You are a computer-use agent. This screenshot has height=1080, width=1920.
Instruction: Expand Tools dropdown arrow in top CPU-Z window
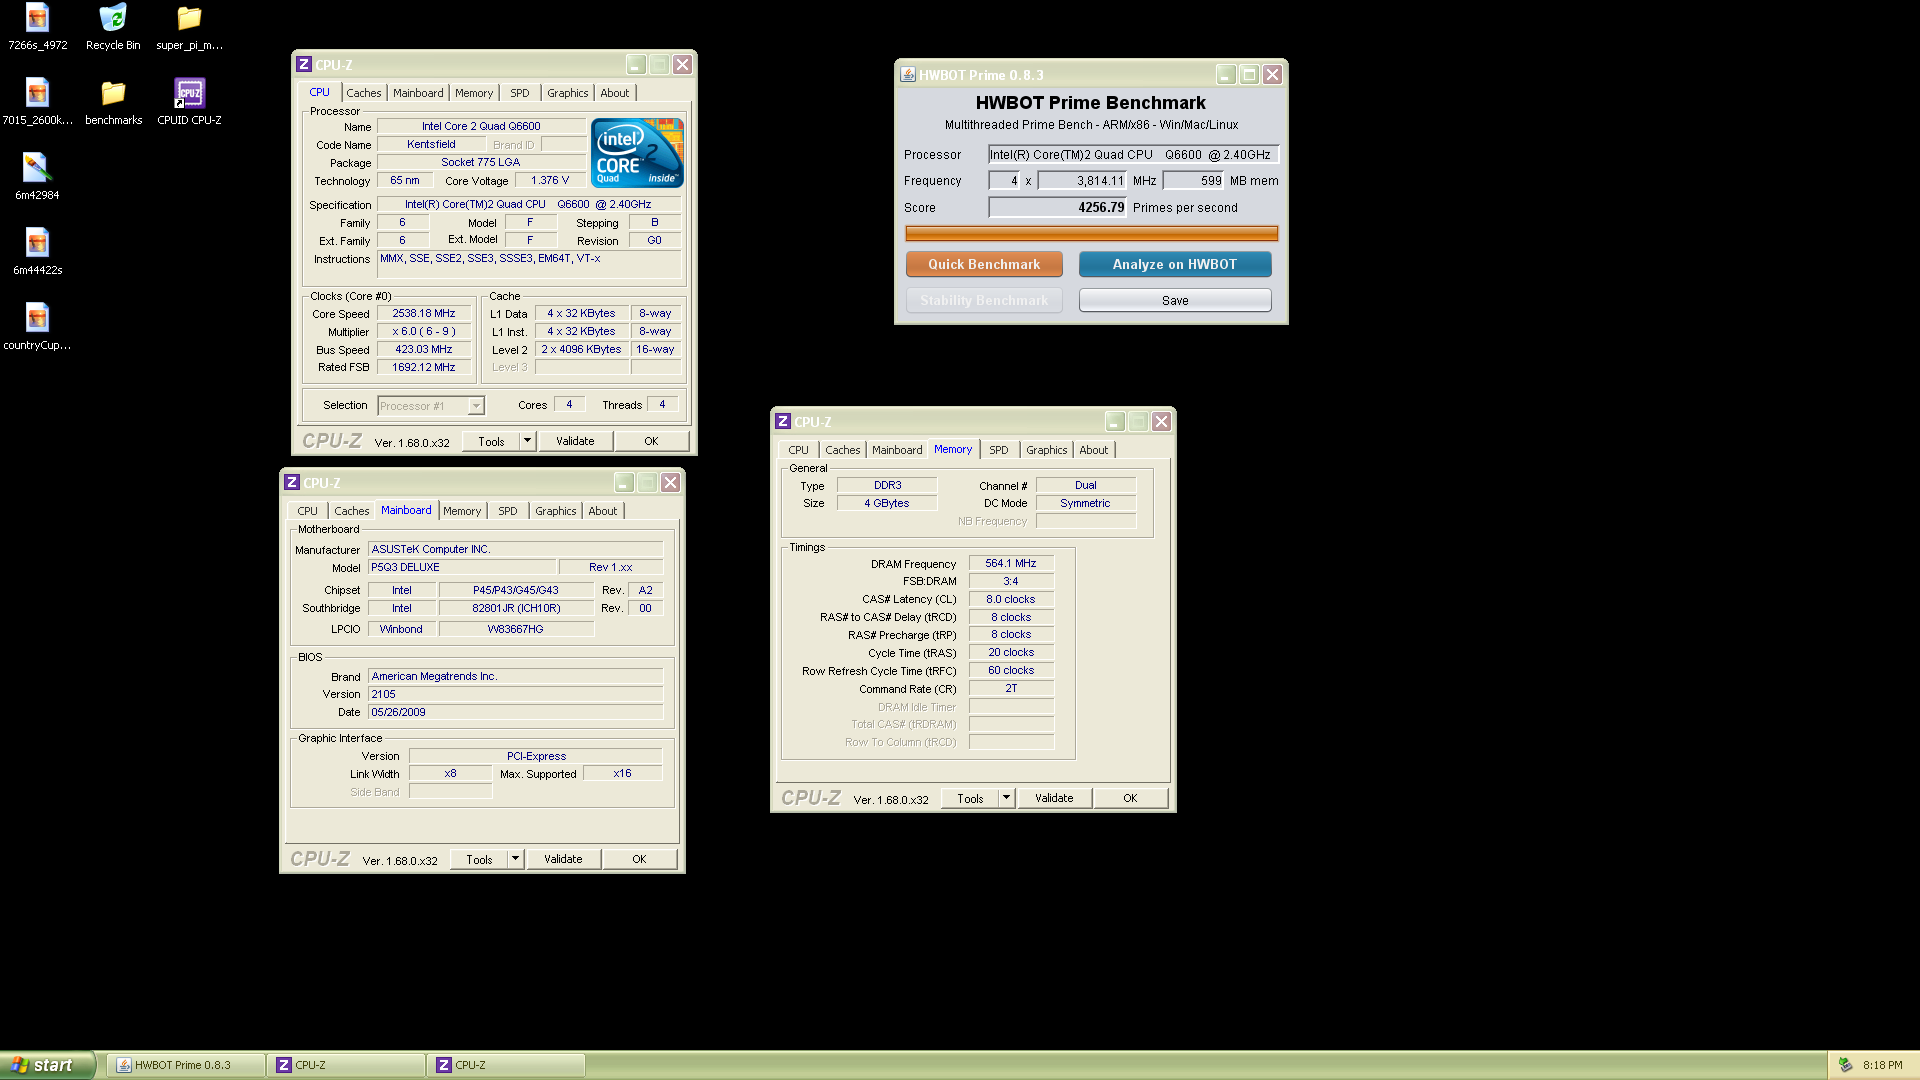[528, 441]
